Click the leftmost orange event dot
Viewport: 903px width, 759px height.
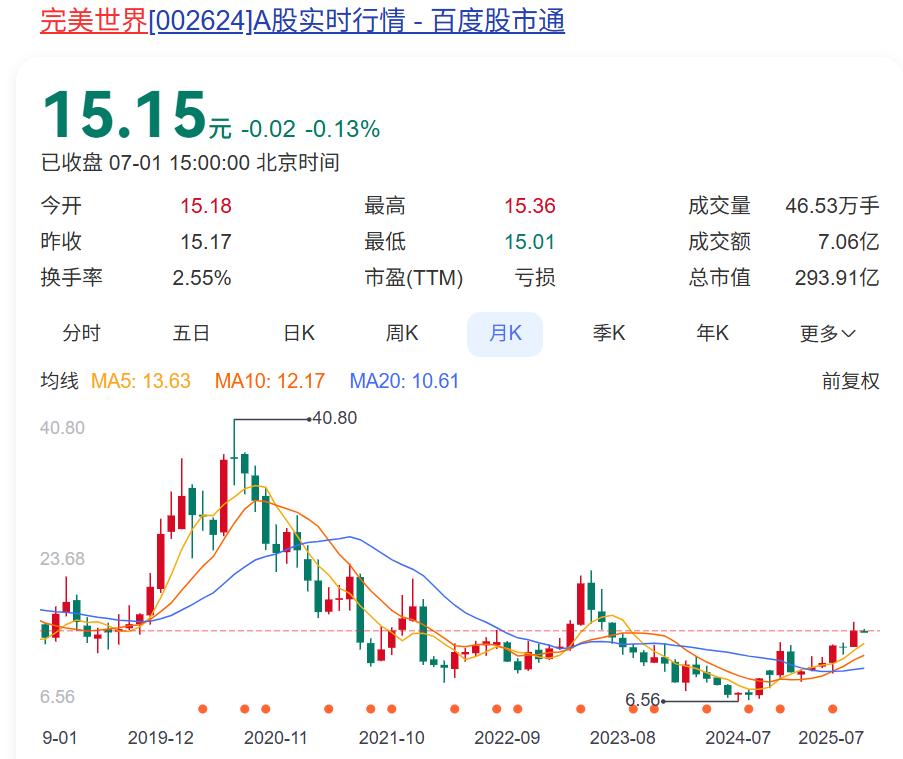tap(203, 709)
